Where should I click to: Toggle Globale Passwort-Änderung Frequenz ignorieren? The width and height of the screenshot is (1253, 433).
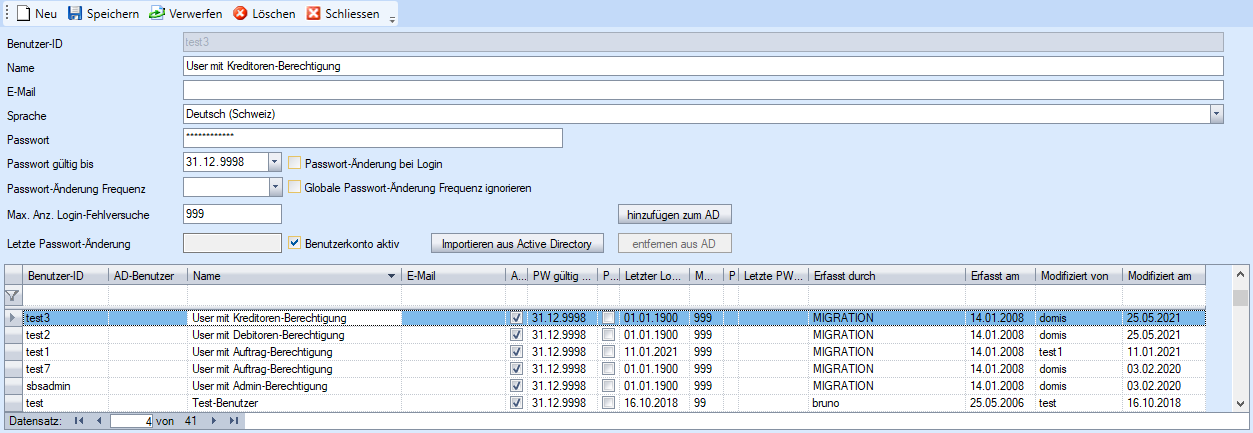(x=295, y=187)
